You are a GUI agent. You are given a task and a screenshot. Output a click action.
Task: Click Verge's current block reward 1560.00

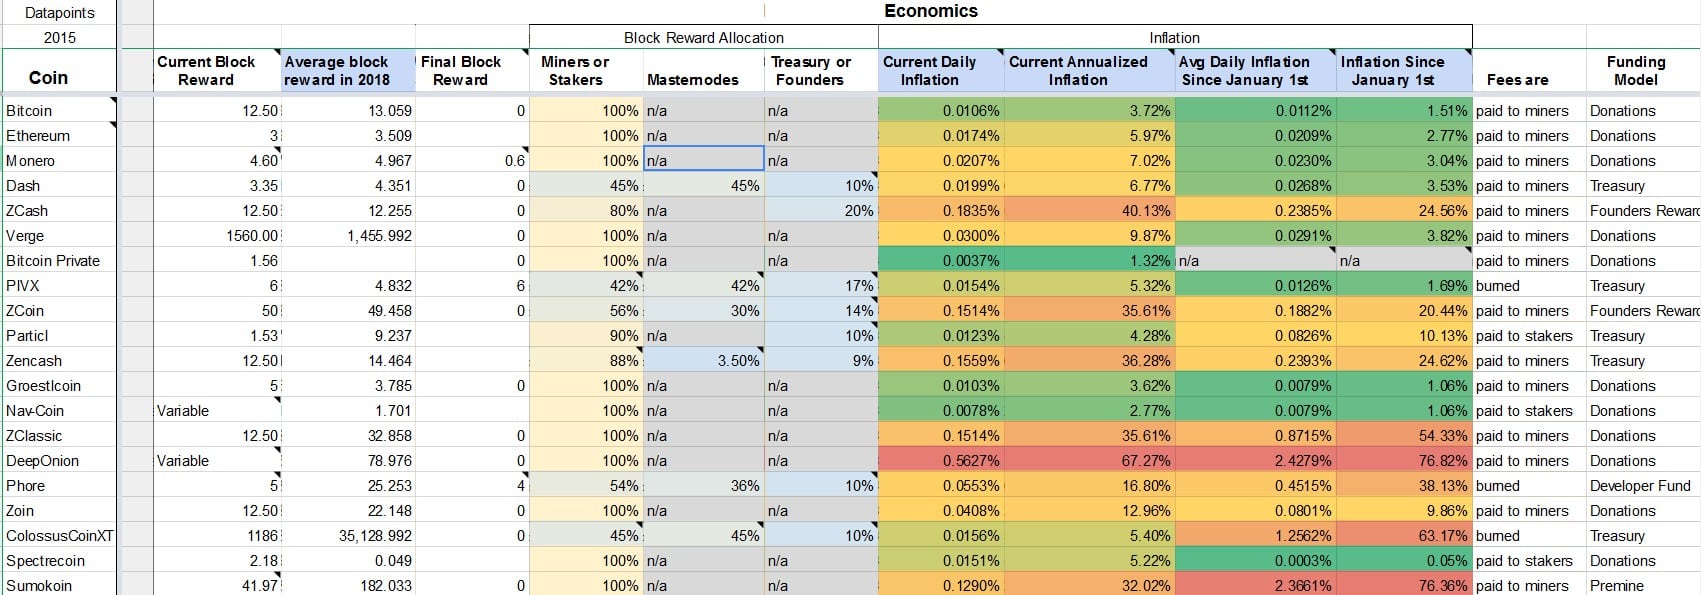(x=217, y=235)
